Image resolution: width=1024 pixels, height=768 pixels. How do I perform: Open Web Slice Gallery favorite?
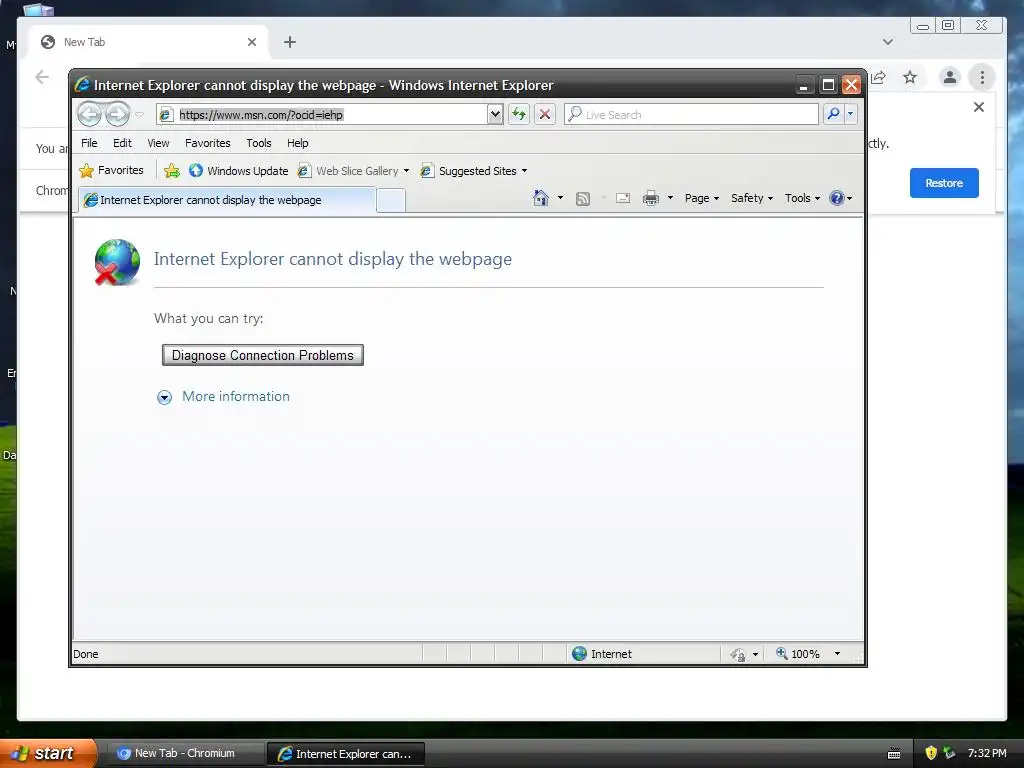353,171
